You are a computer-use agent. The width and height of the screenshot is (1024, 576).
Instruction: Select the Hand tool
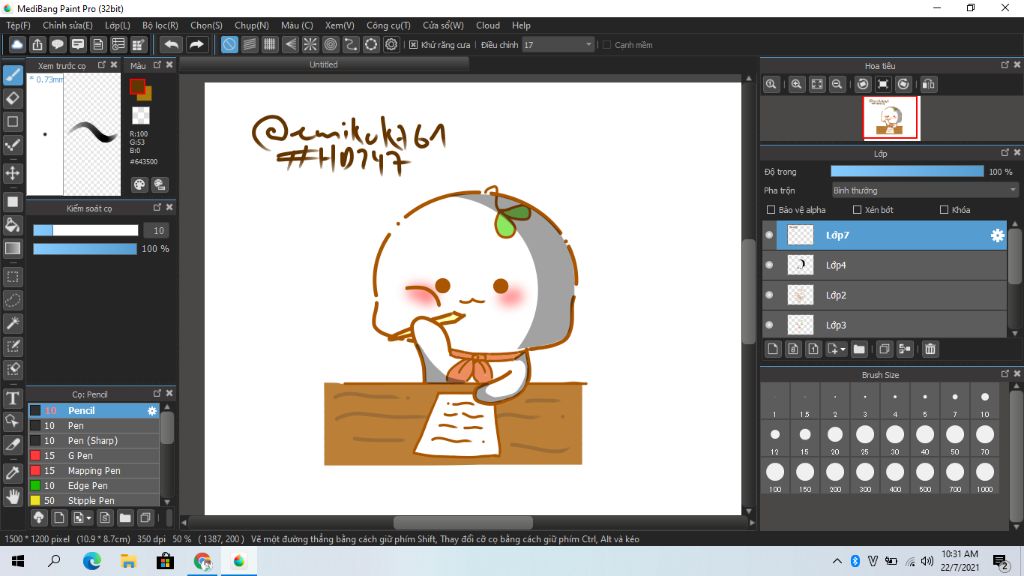[x=12, y=497]
